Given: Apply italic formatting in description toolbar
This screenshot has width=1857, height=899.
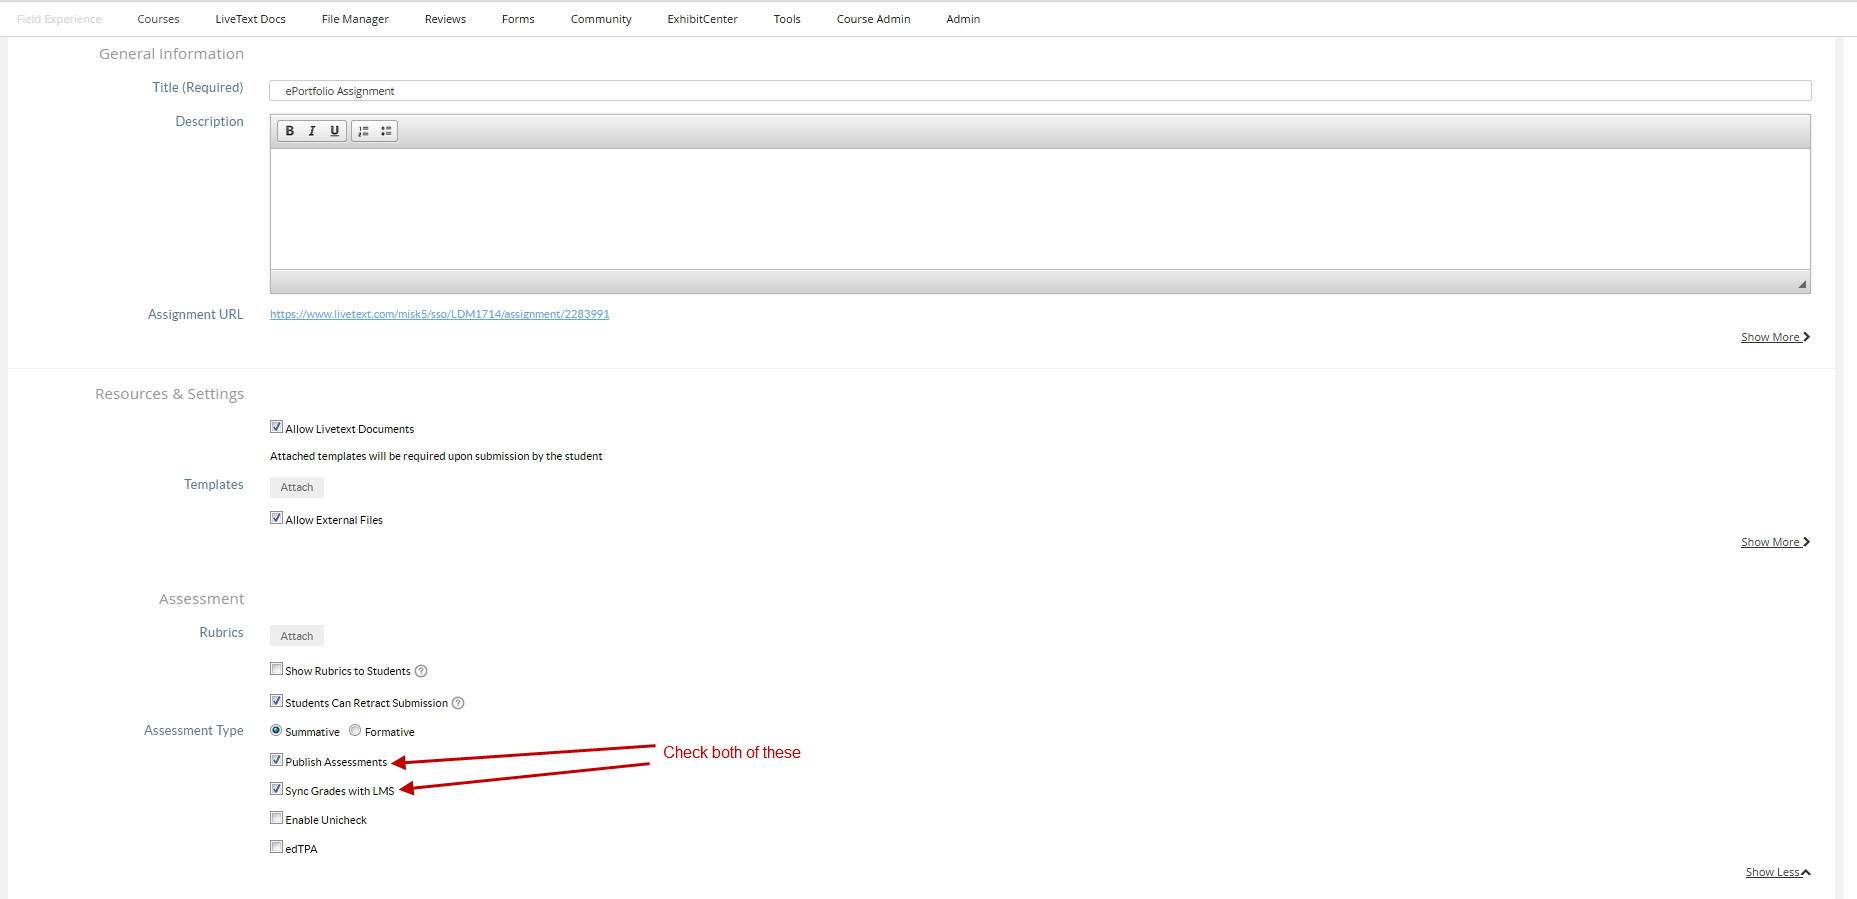Looking at the screenshot, I should pos(312,131).
